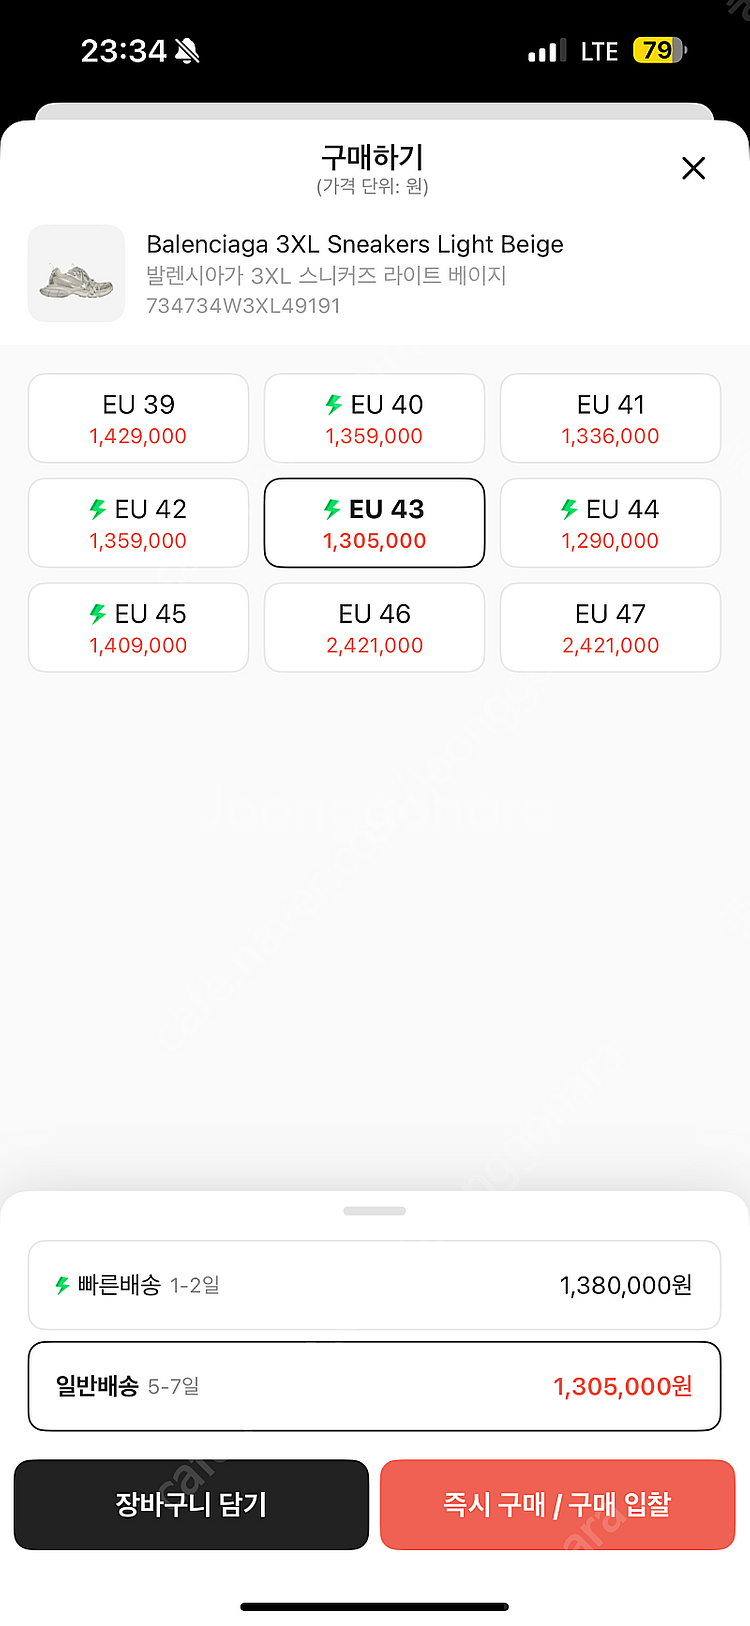Image resolution: width=750 pixels, height=1626 pixels.
Task: Choose 일반배송 5-7일 delivery option
Action: click(374, 1386)
